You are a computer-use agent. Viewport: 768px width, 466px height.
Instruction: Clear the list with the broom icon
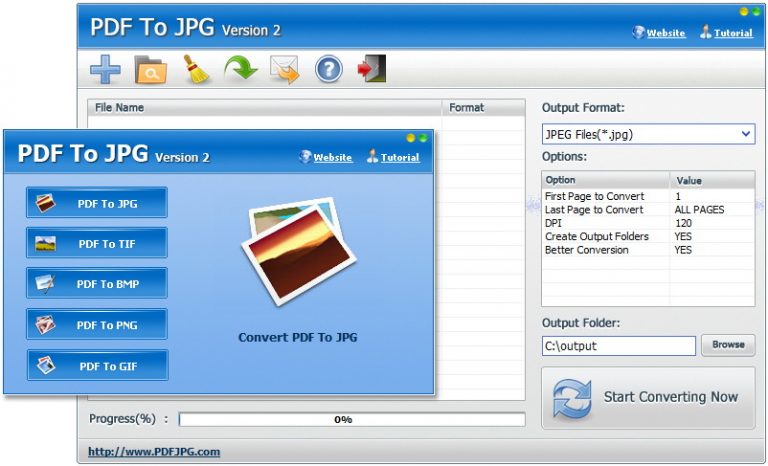(196, 69)
